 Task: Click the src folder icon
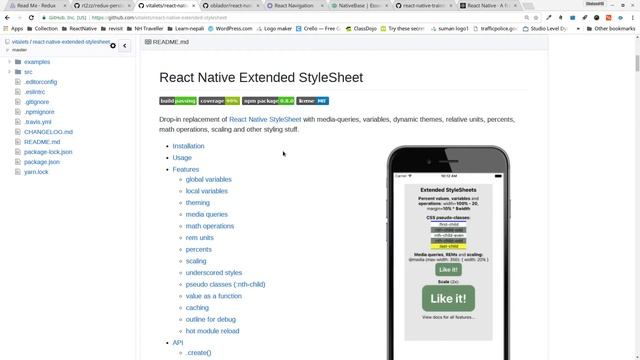click(18, 72)
